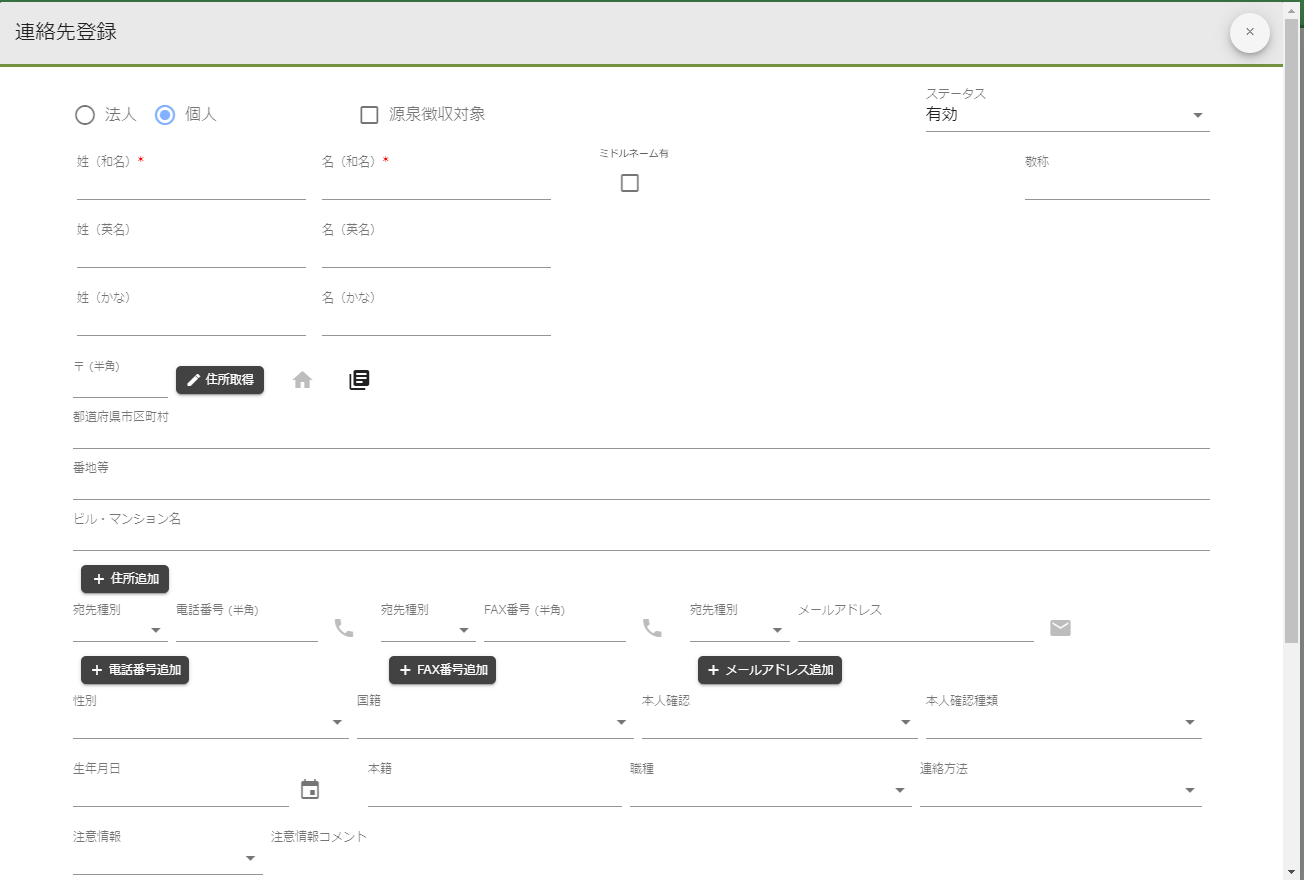Click the envelope icon next to メールアドレス
Image resolution: width=1304 pixels, height=880 pixels.
tap(1060, 628)
